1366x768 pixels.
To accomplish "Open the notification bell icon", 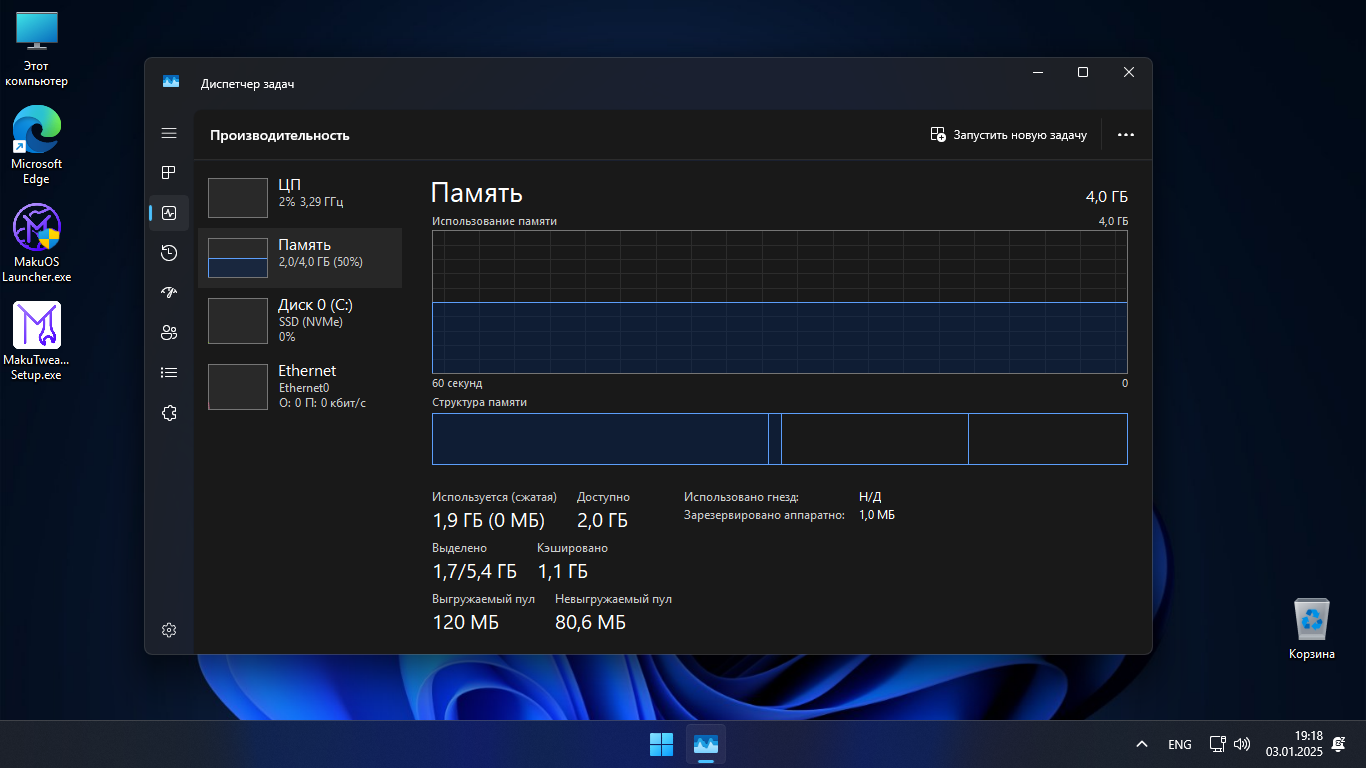I will 1338,744.
